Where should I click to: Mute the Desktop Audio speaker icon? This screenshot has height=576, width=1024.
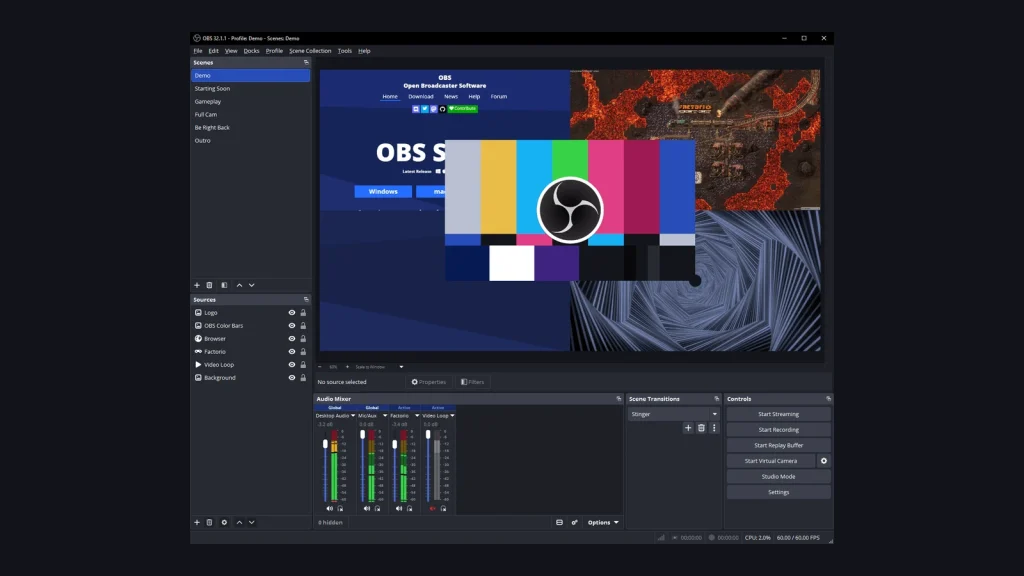(x=329, y=509)
